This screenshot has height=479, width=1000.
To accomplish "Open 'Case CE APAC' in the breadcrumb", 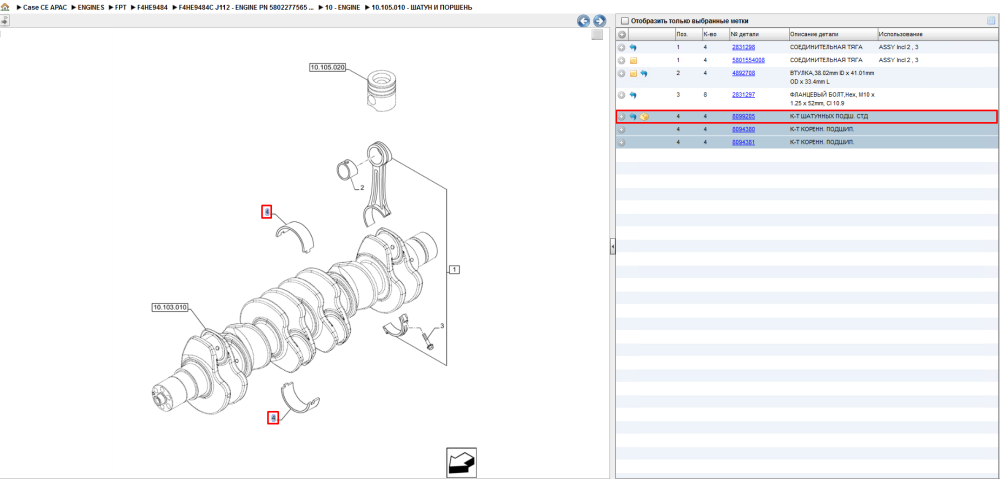I will point(45,7).
